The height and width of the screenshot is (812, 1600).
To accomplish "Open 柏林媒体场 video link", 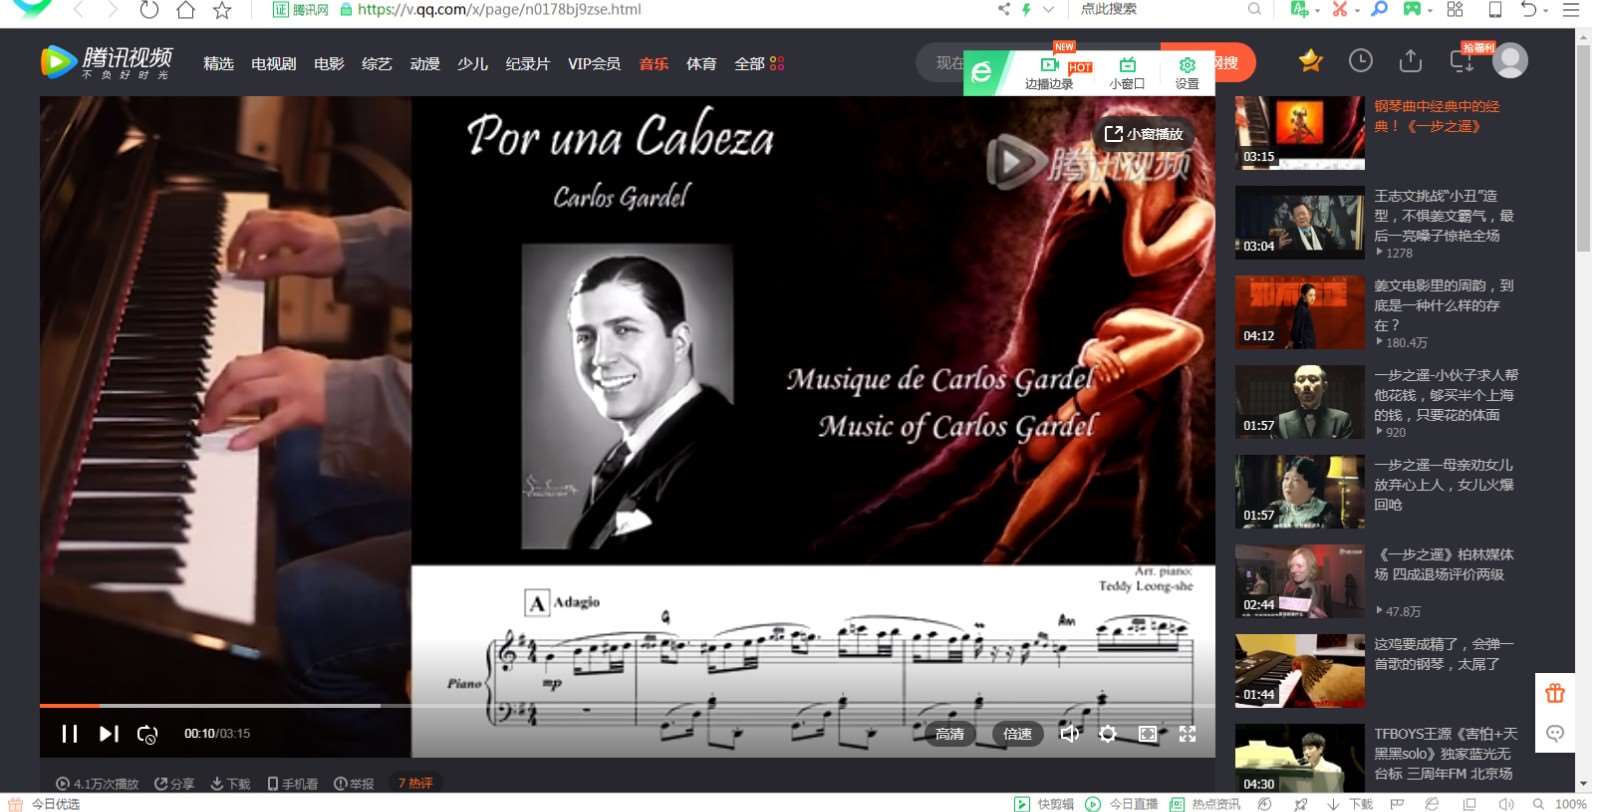I will point(1444,564).
